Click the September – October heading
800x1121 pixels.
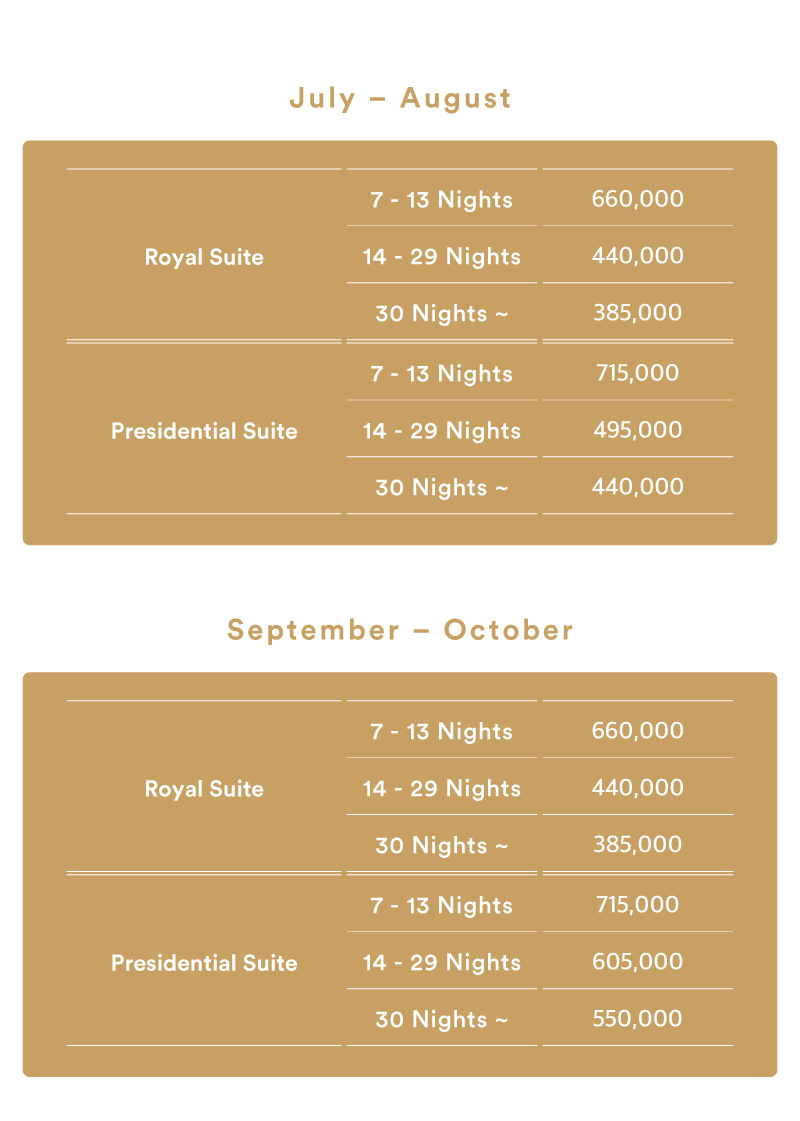pyautogui.click(x=400, y=630)
